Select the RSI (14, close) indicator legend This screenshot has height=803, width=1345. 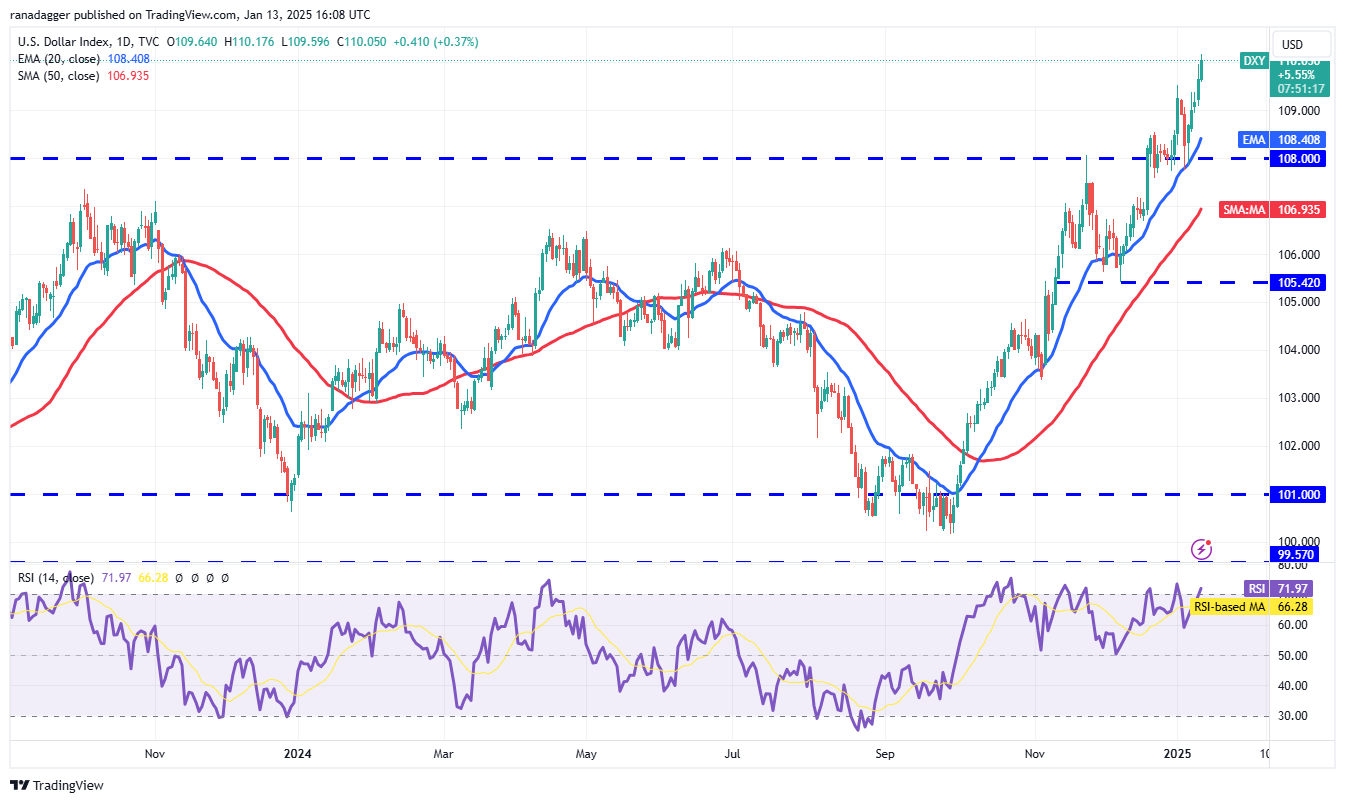56,577
